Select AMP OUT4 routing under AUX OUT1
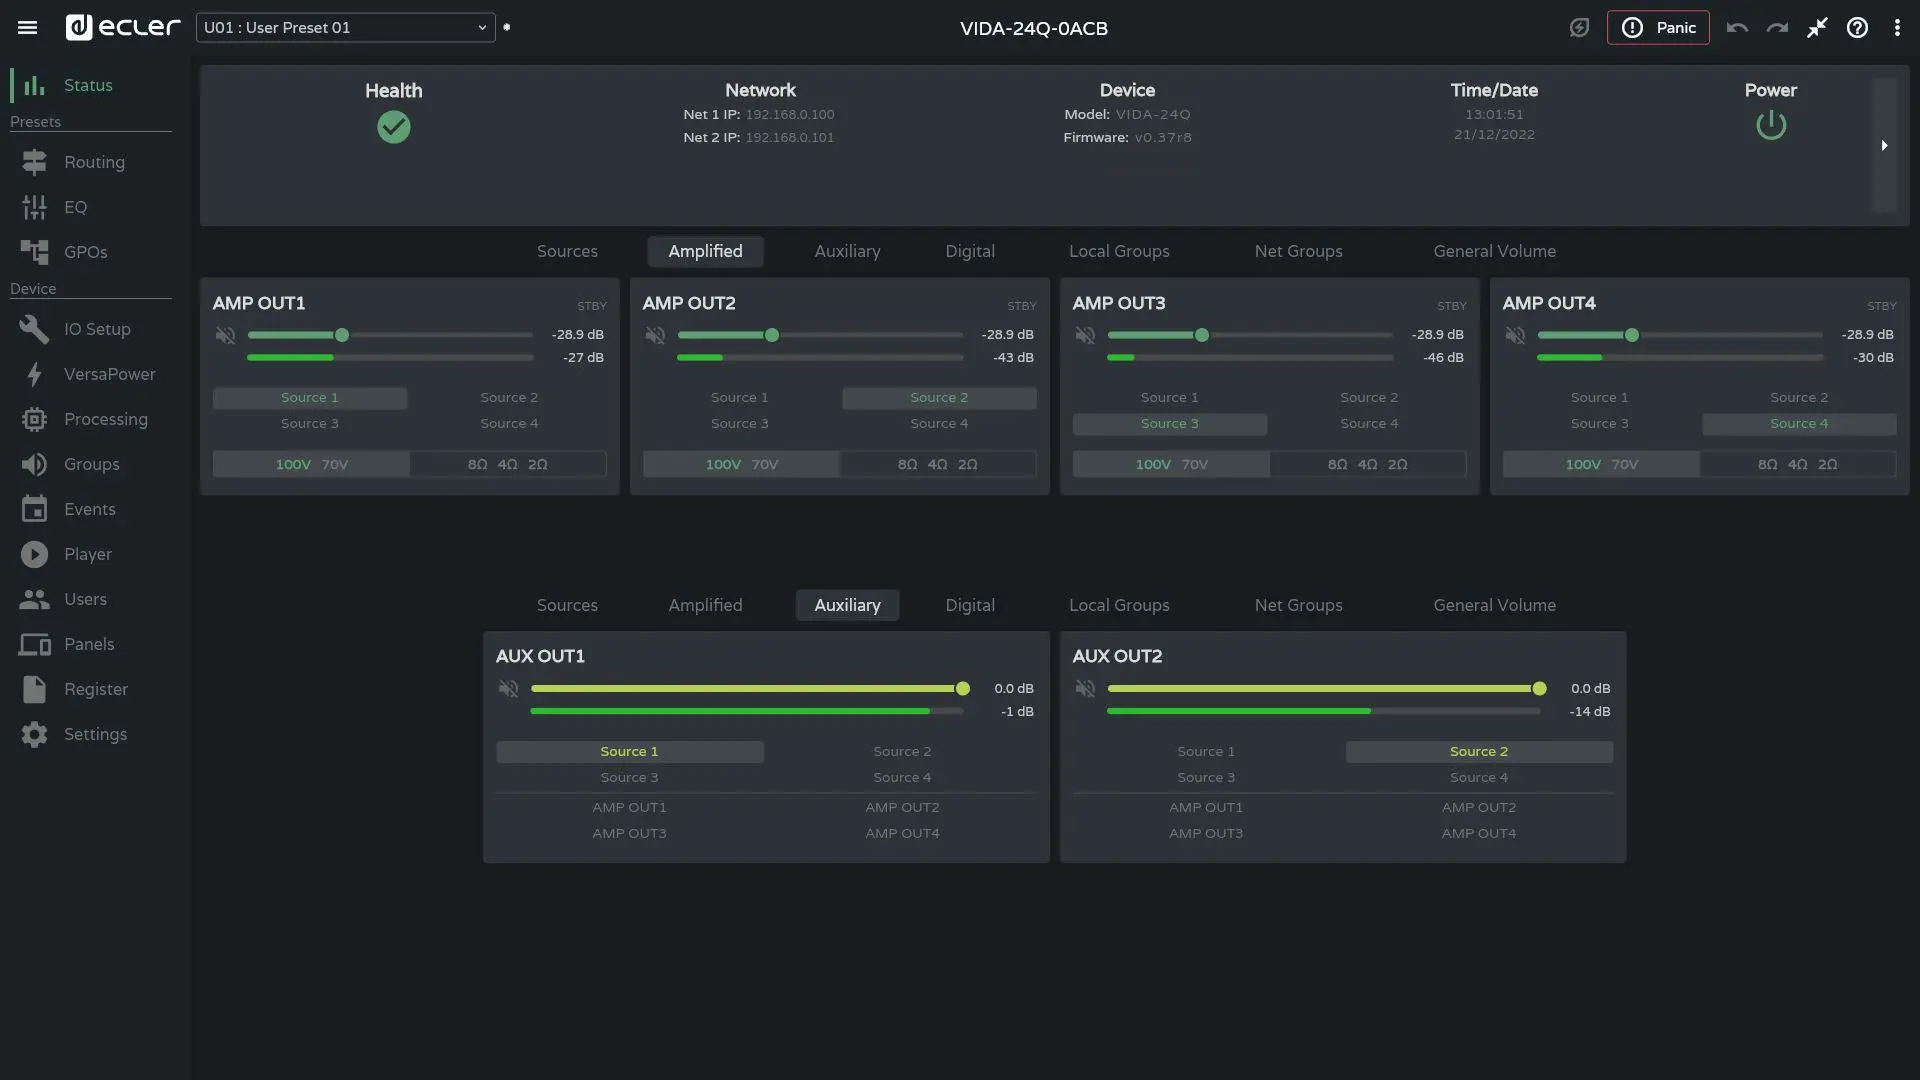Image resolution: width=1920 pixels, height=1080 pixels. click(x=902, y=834)
